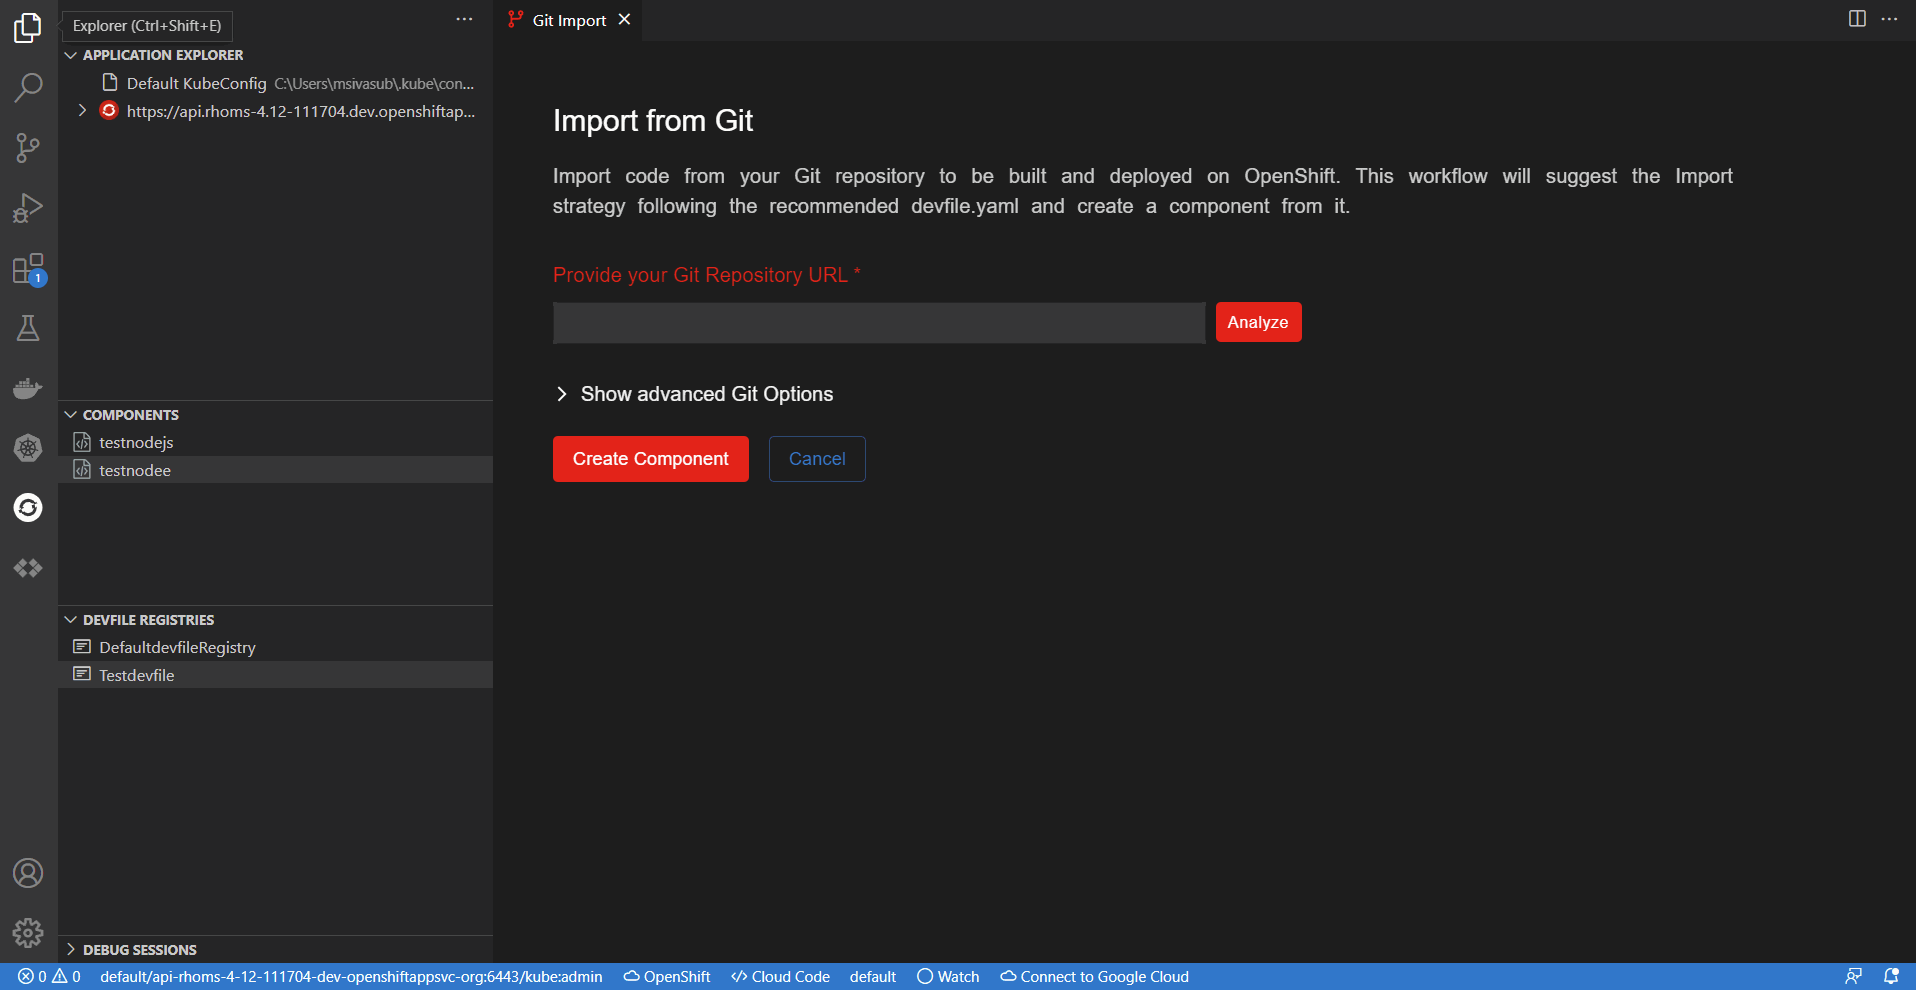Expand Show advanced Git Options
1916x990 pixels.
coord(693,394)
